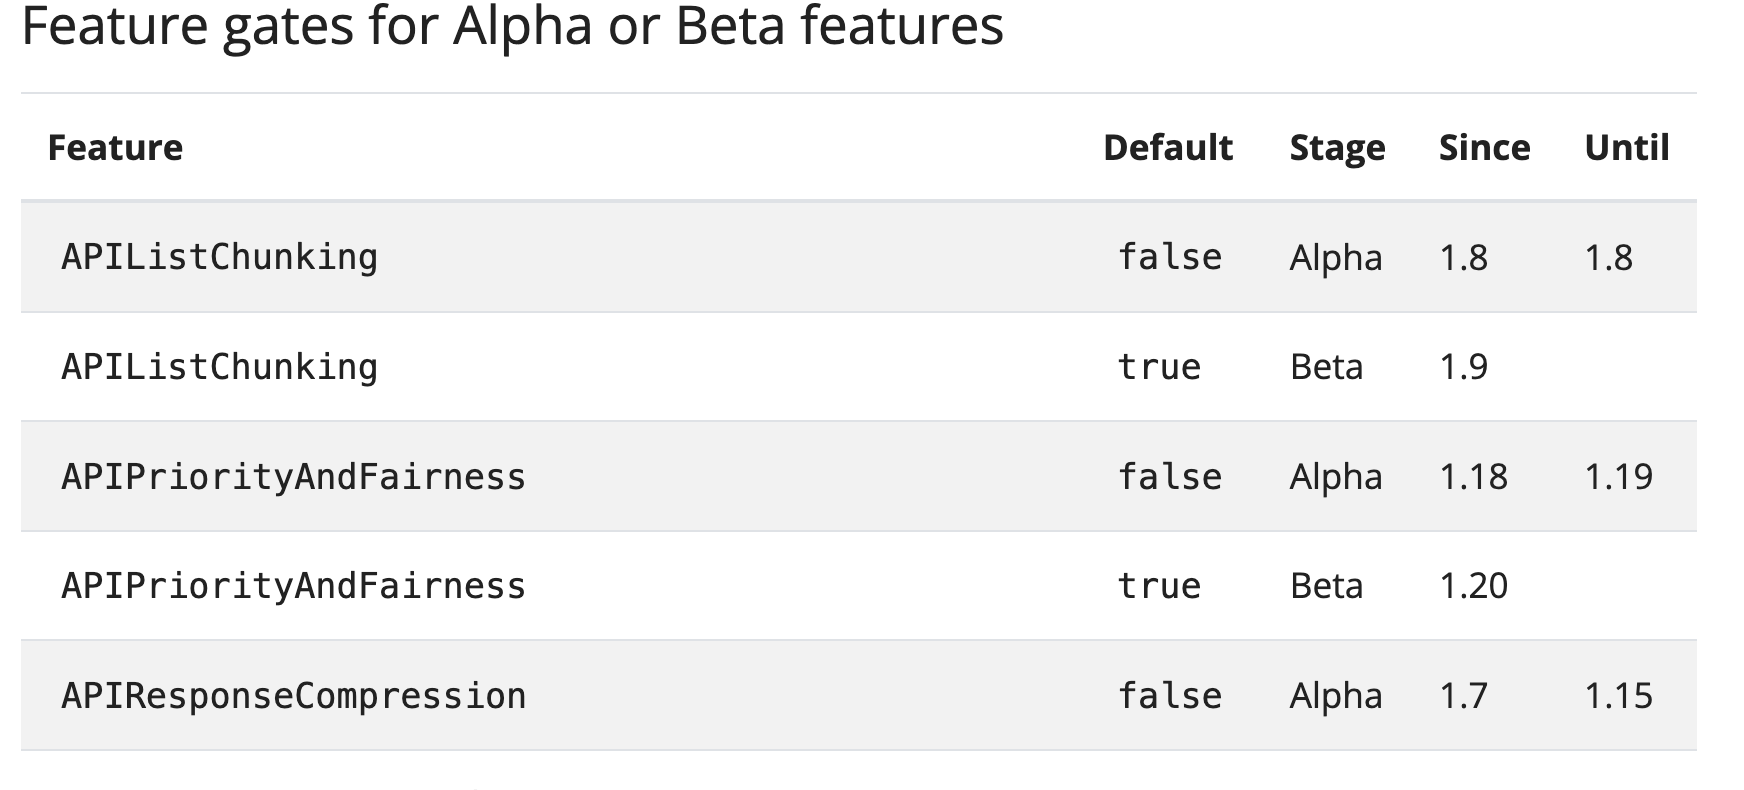Click the Feature column header
The image size is (1744, 790).
(115, 148)
